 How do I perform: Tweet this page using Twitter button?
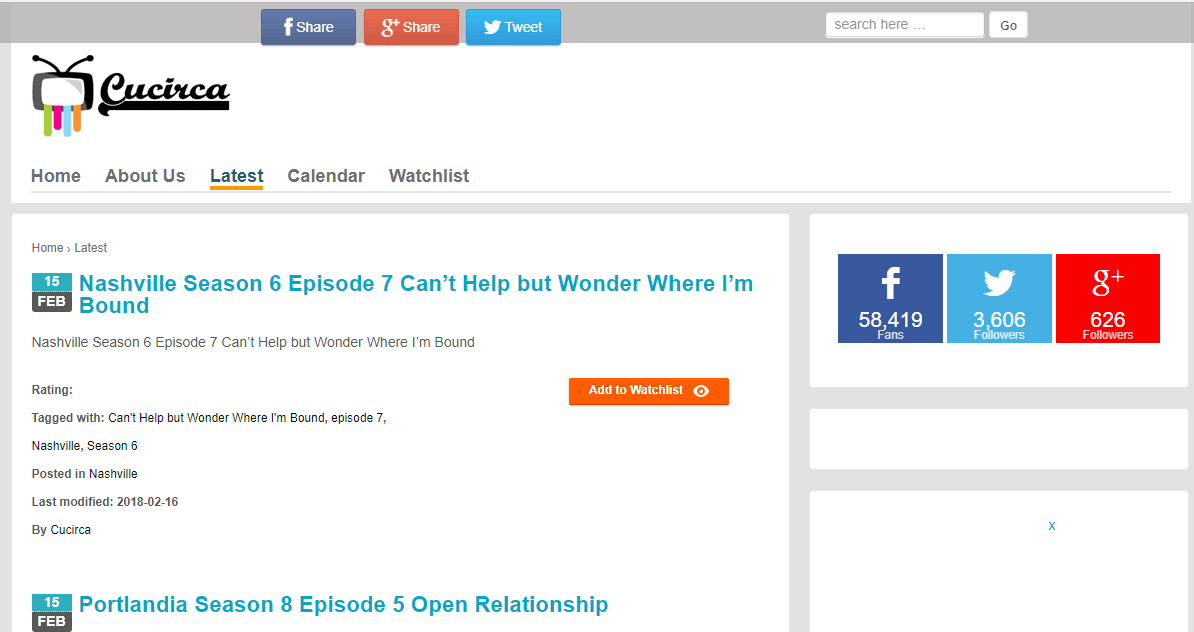(513, 27)
